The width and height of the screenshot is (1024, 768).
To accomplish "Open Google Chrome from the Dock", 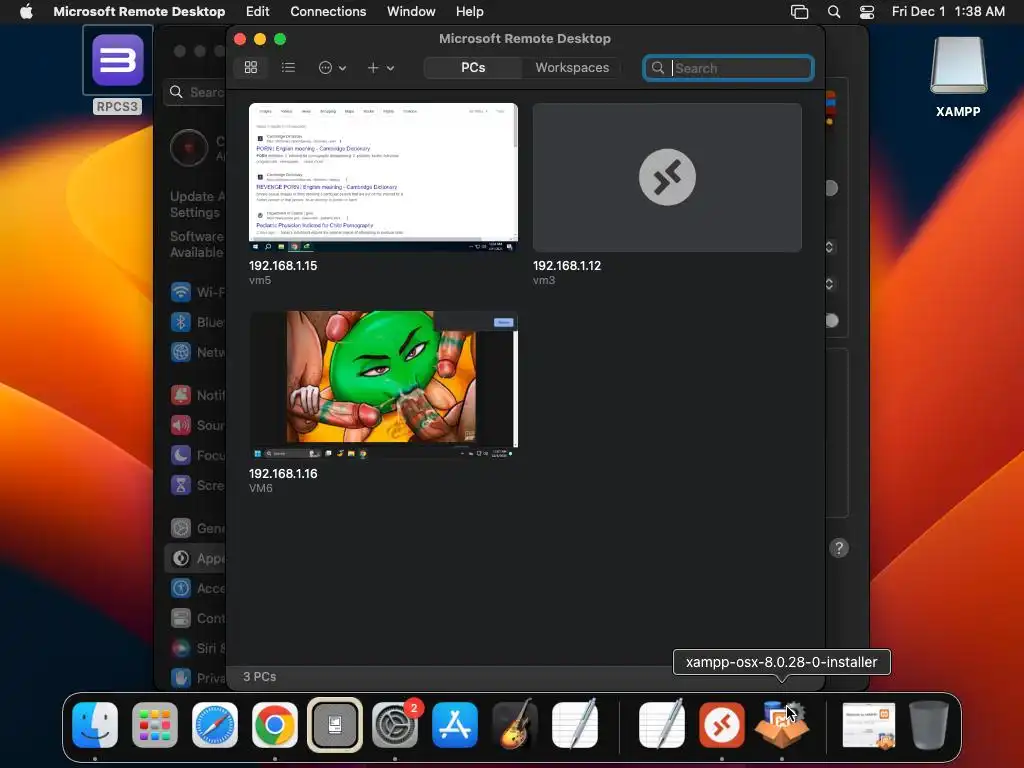I will [x=275, y=724].
